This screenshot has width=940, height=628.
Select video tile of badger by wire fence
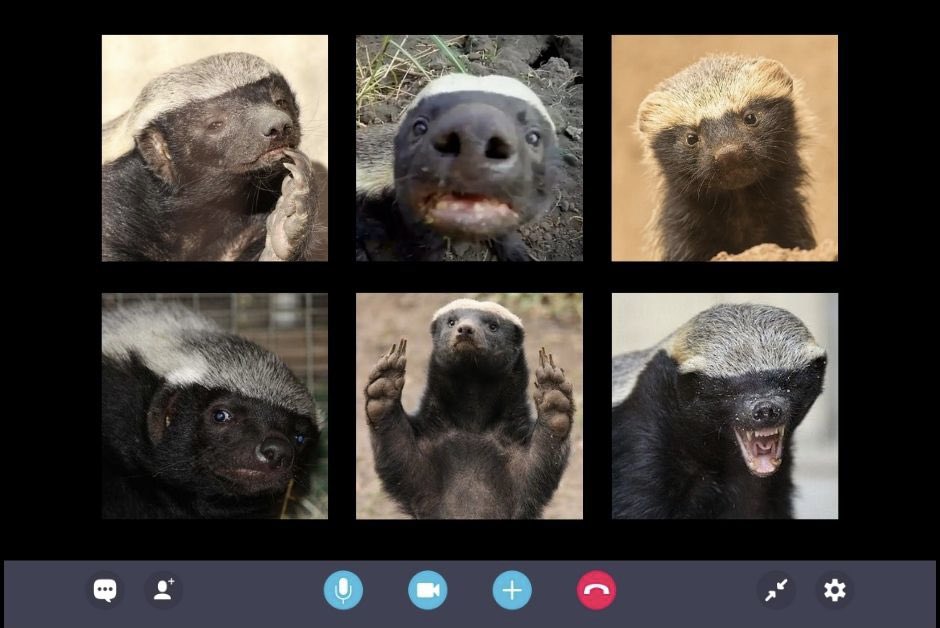pos(215,406)
